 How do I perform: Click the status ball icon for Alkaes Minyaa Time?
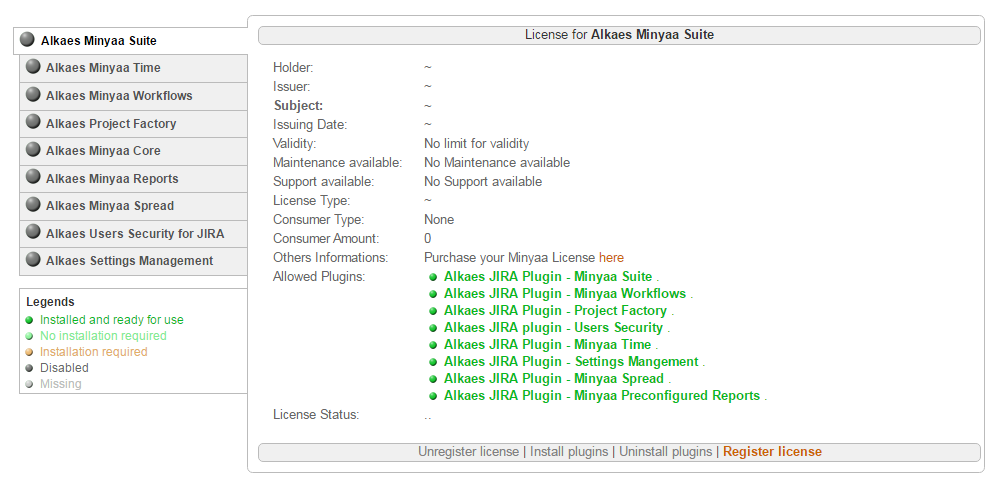(x=33, y=67)
